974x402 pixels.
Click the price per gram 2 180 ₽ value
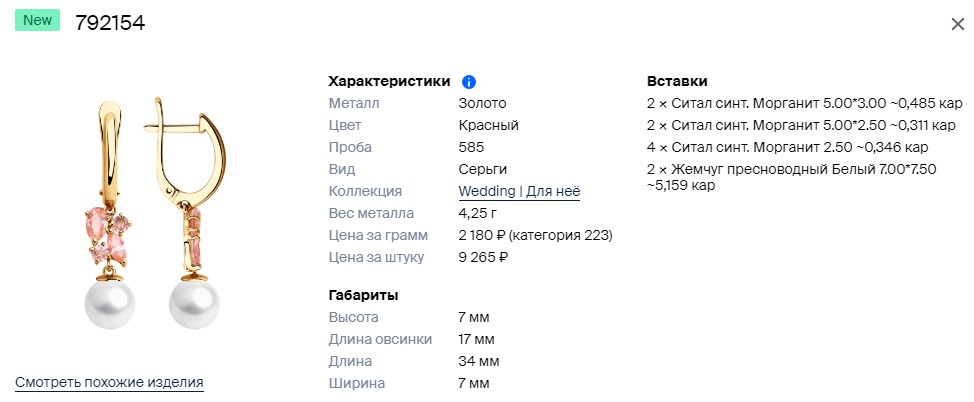coord(535,235)
